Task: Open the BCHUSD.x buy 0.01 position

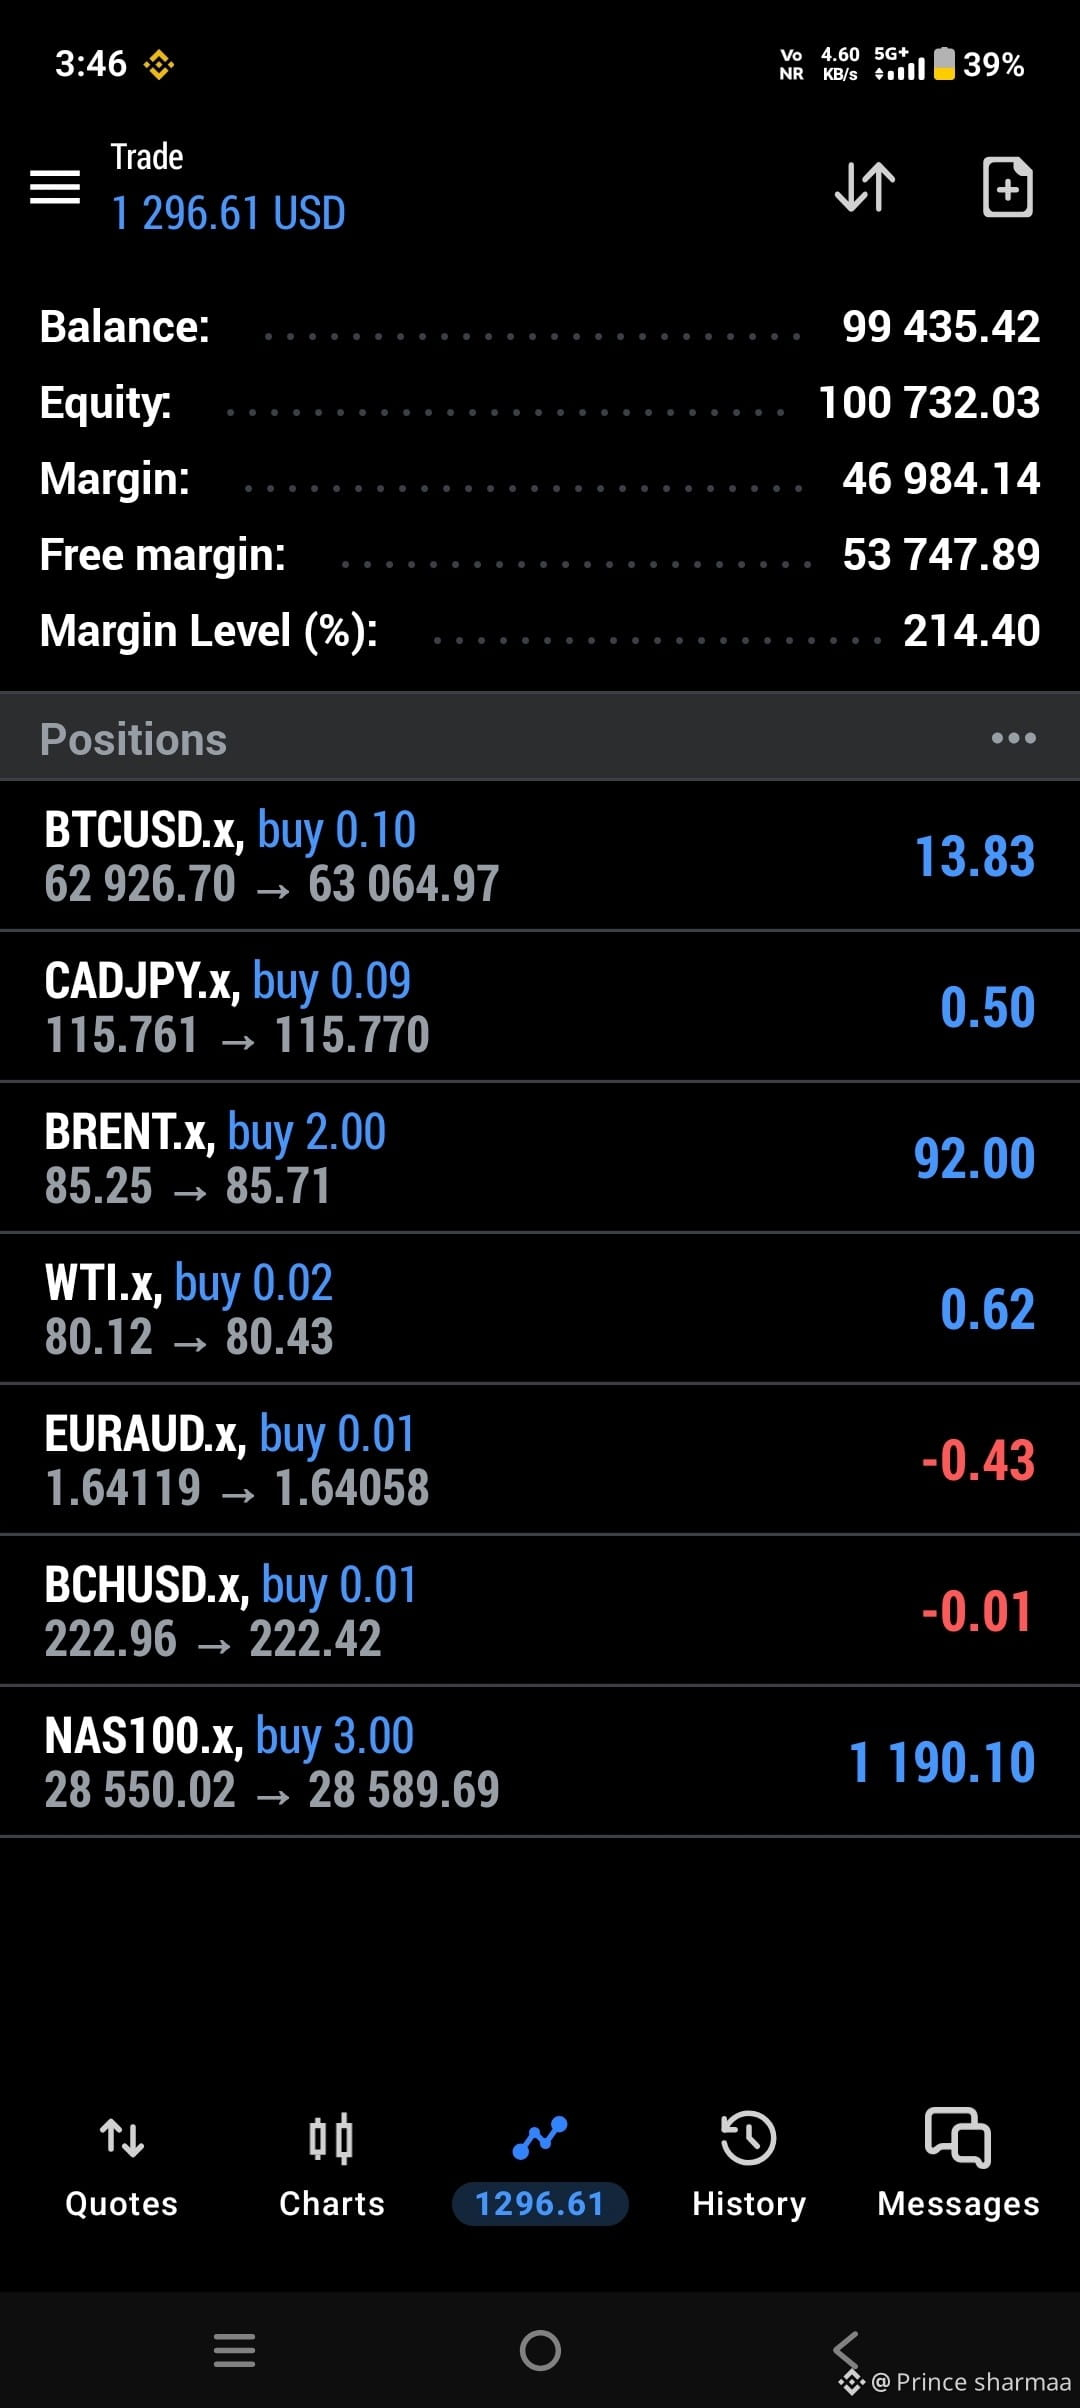Action: click(x=540, y=1611)
